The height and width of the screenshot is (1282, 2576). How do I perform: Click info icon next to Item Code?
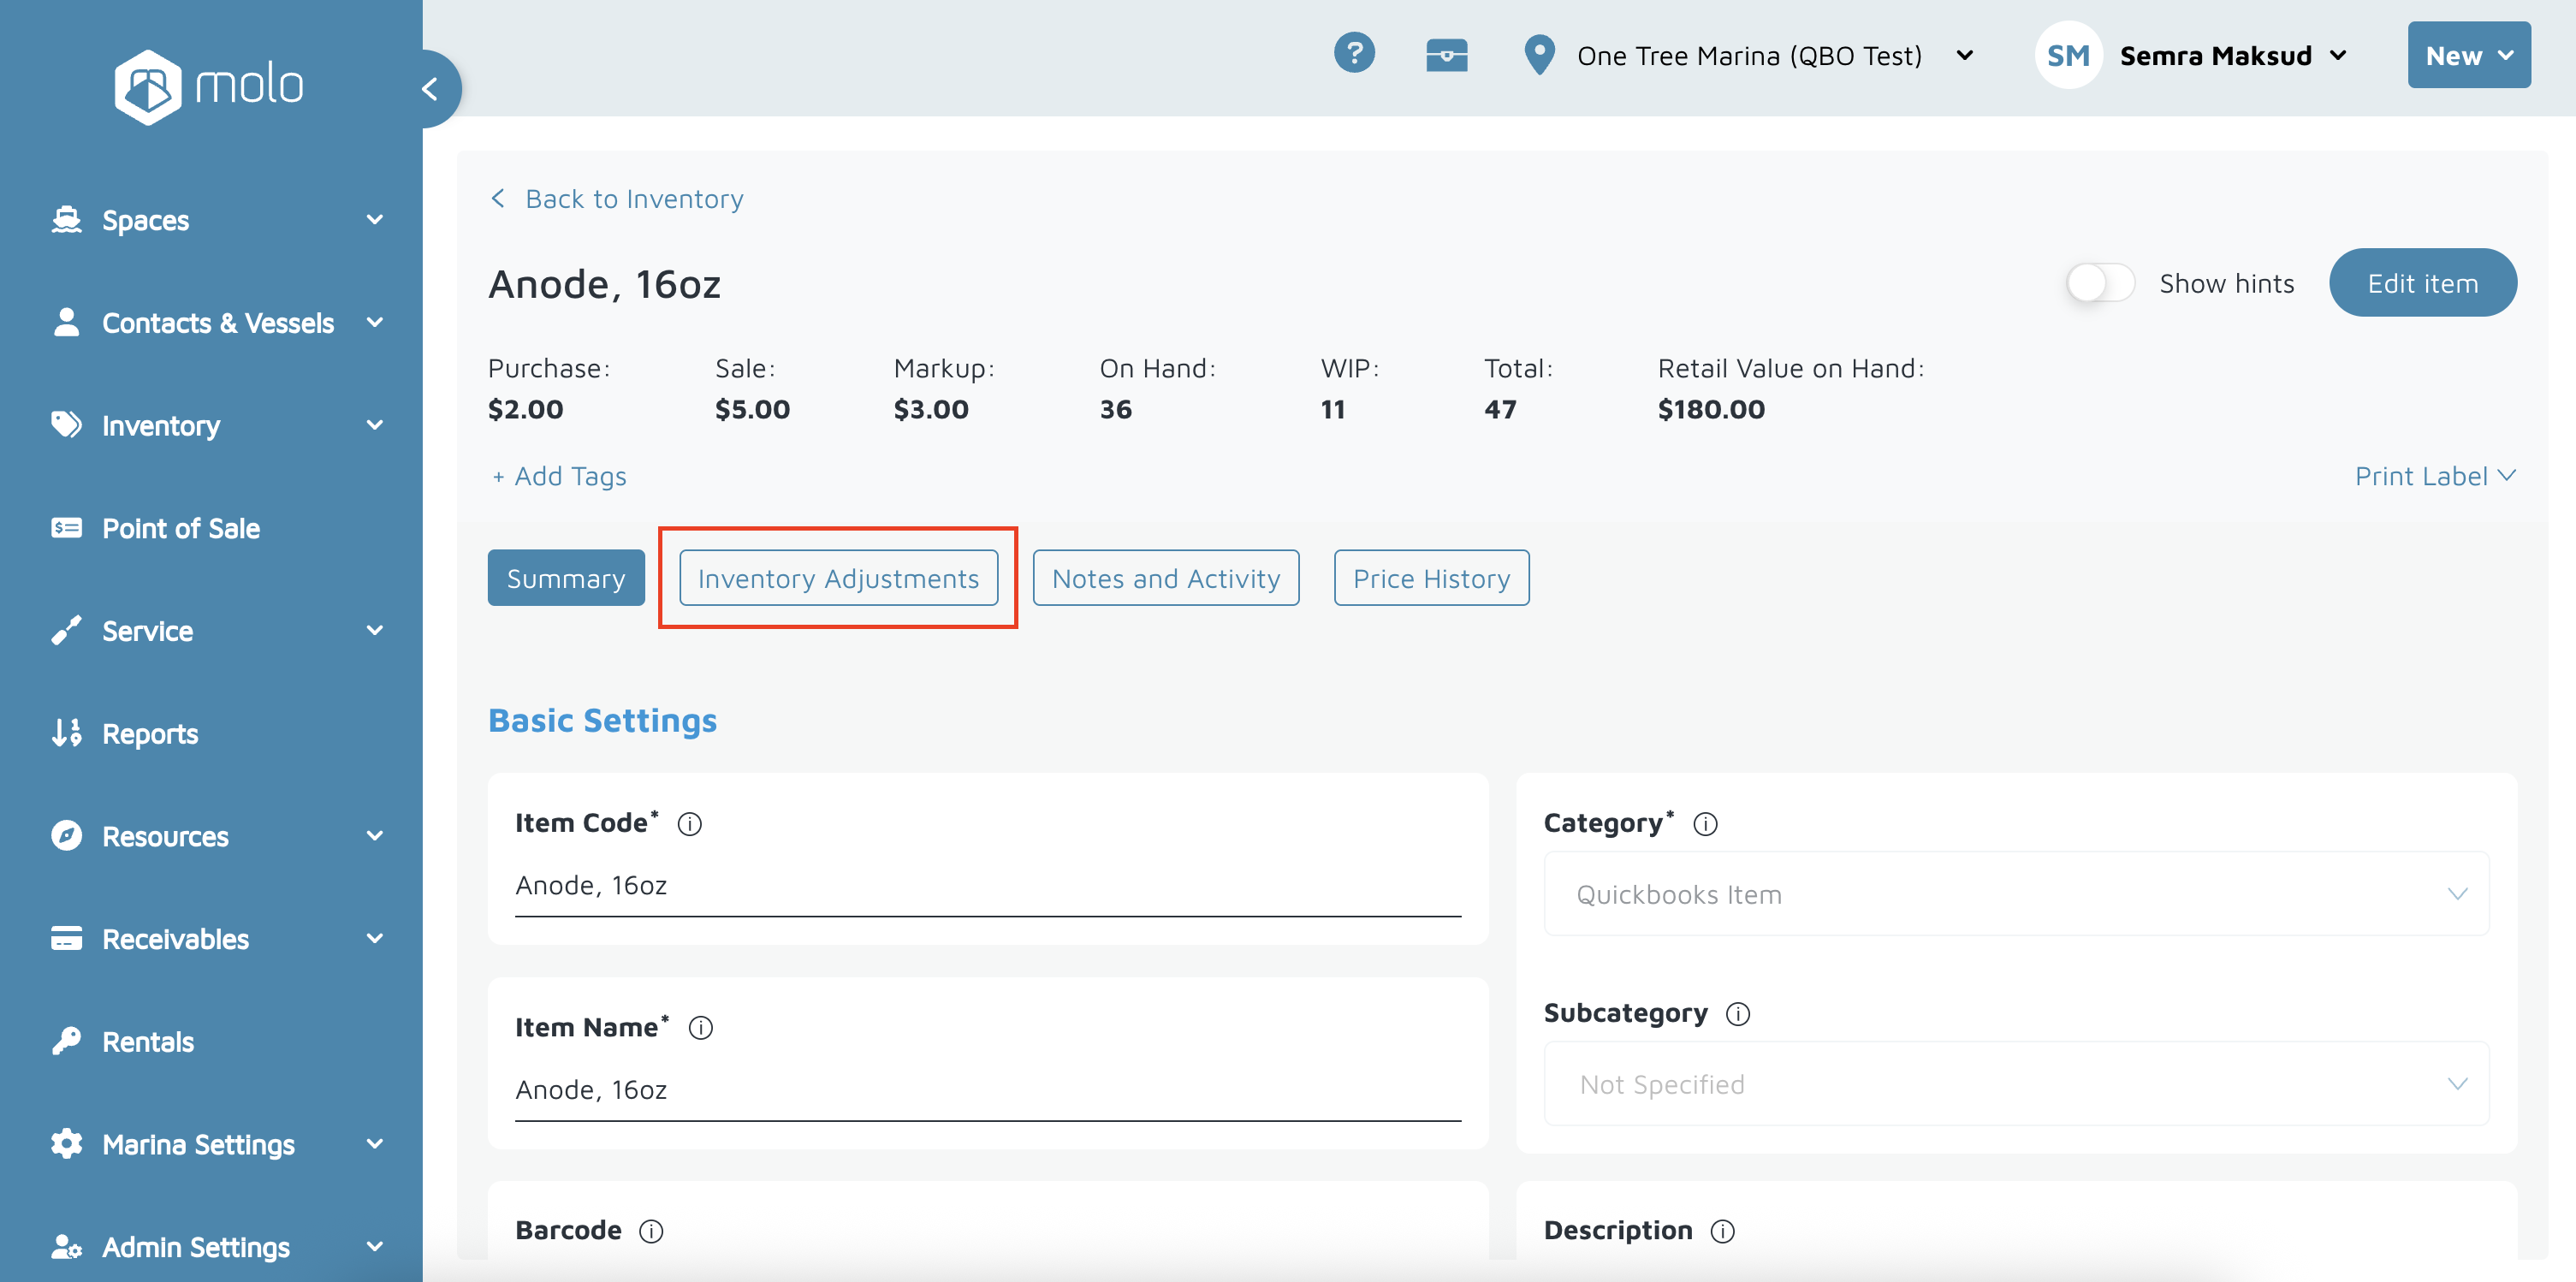[x=690, y=824]
